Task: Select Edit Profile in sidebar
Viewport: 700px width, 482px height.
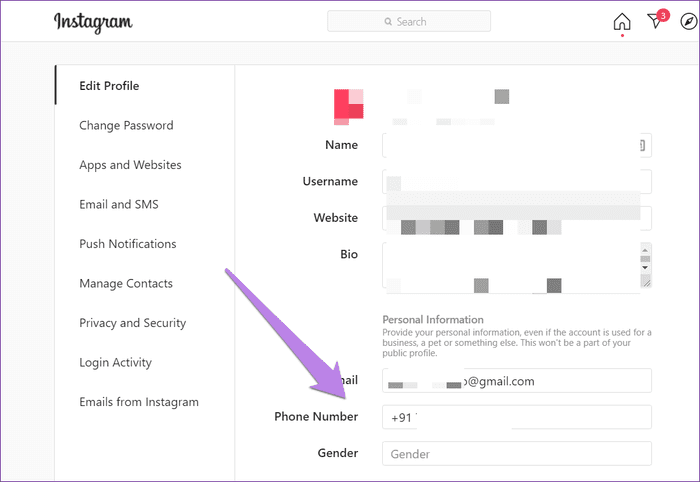Action: 109,86
